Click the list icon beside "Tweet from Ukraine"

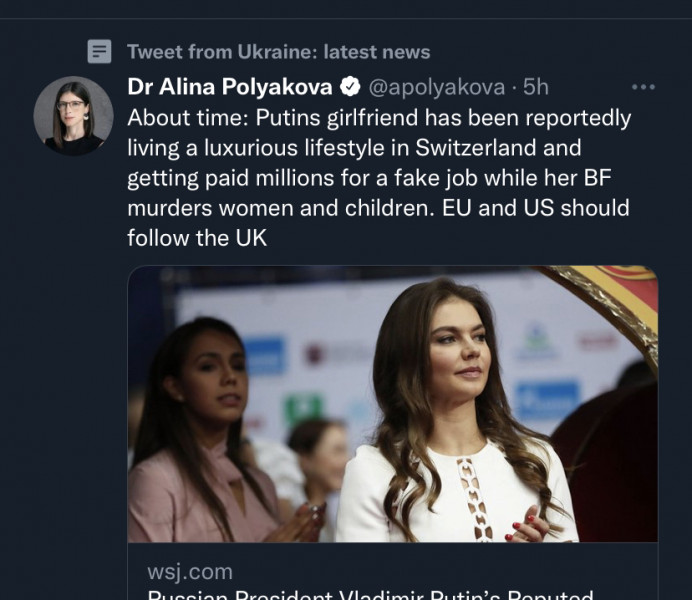pyautogui.click(x=98, y=51)
